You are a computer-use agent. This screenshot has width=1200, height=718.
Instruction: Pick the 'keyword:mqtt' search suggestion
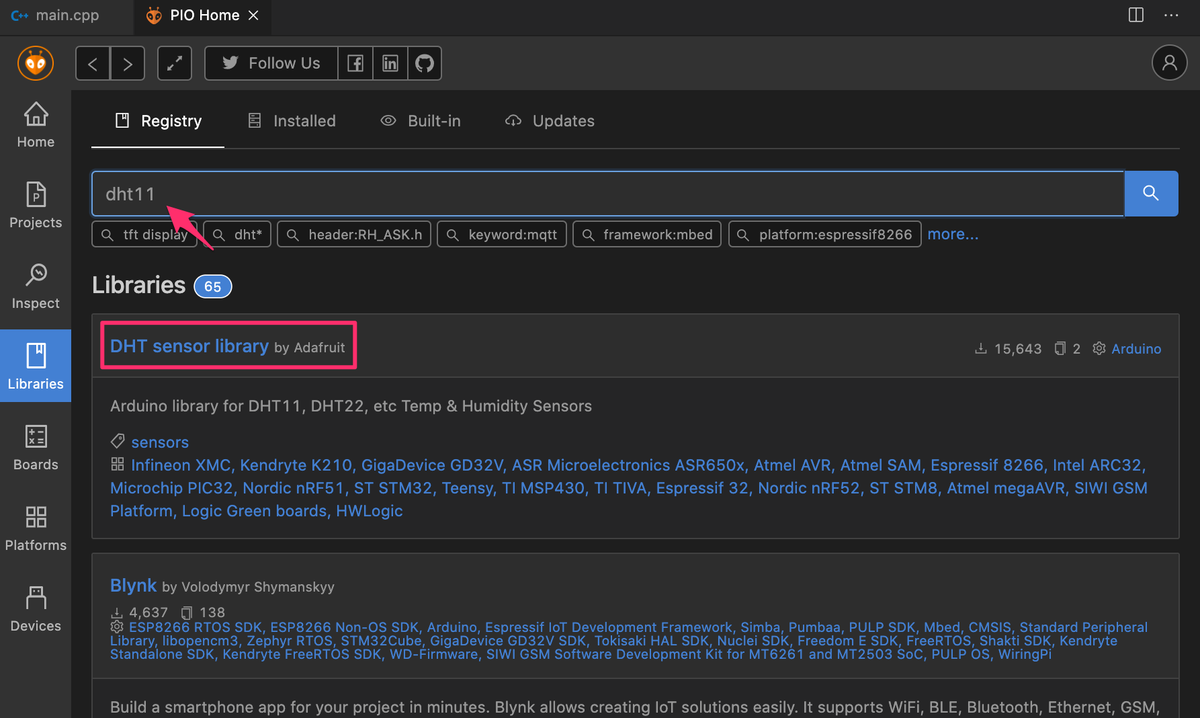(503, 235)
